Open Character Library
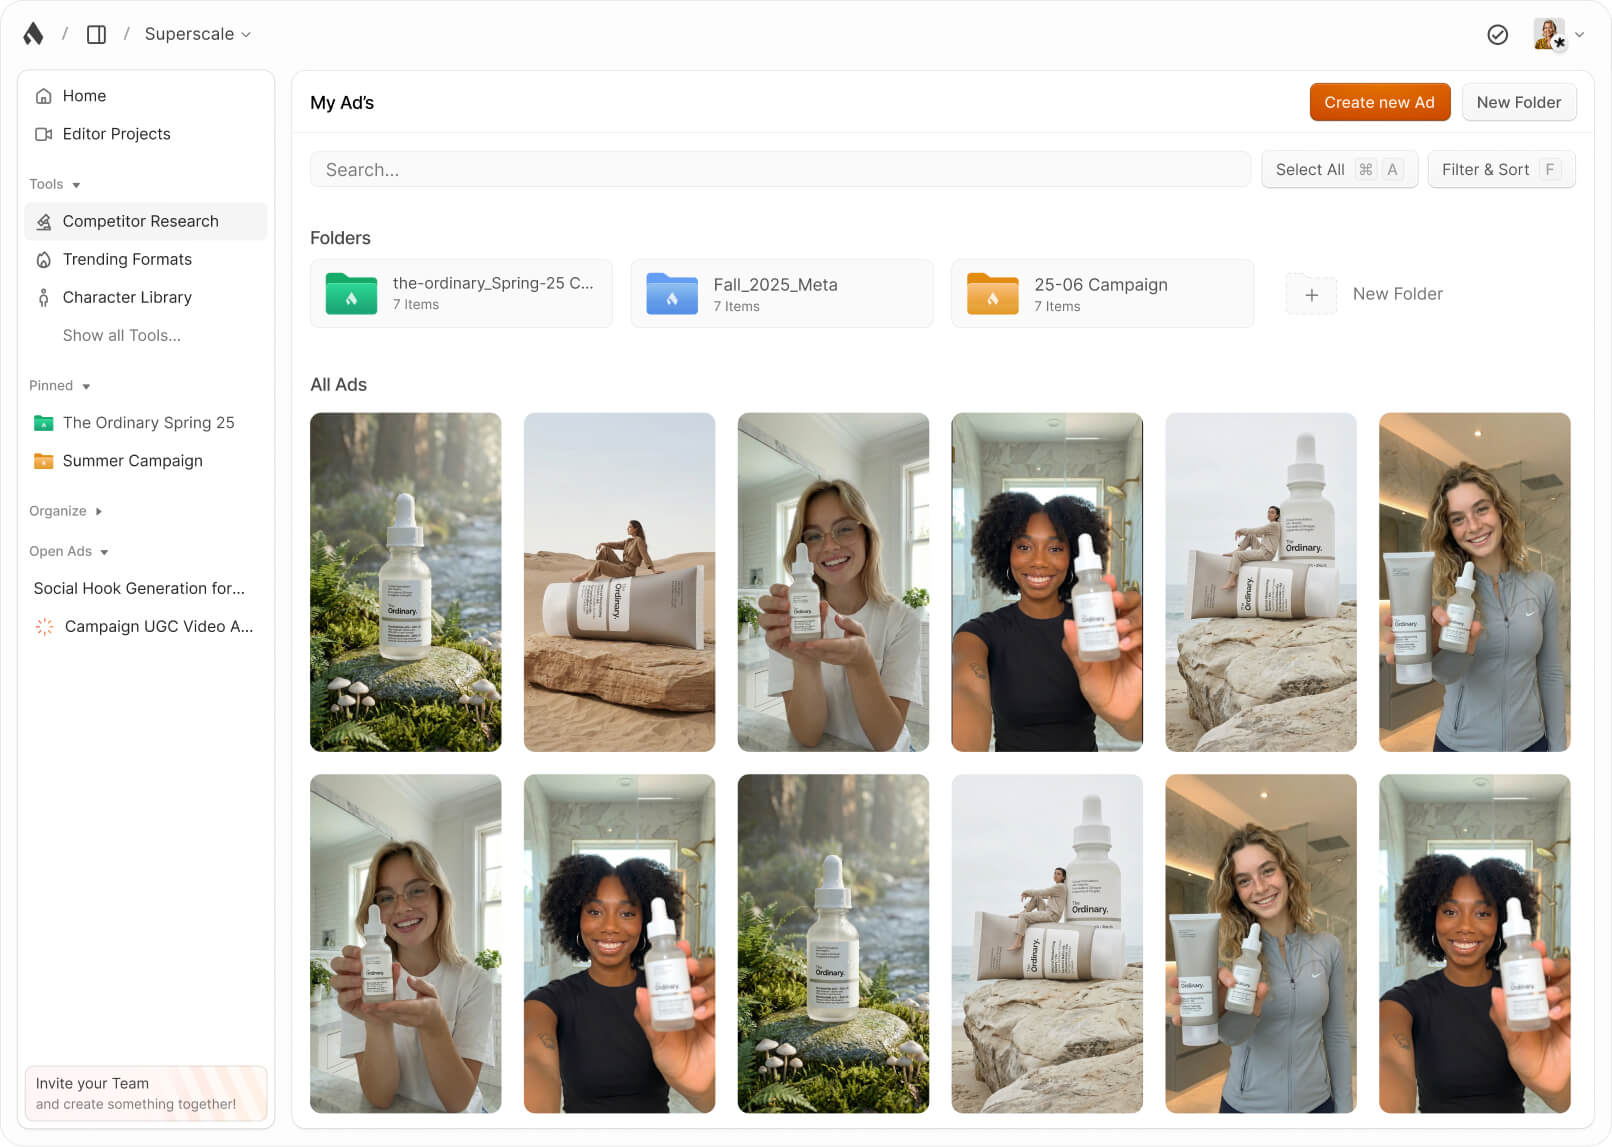1612x1147 pixels. [146, 297]
